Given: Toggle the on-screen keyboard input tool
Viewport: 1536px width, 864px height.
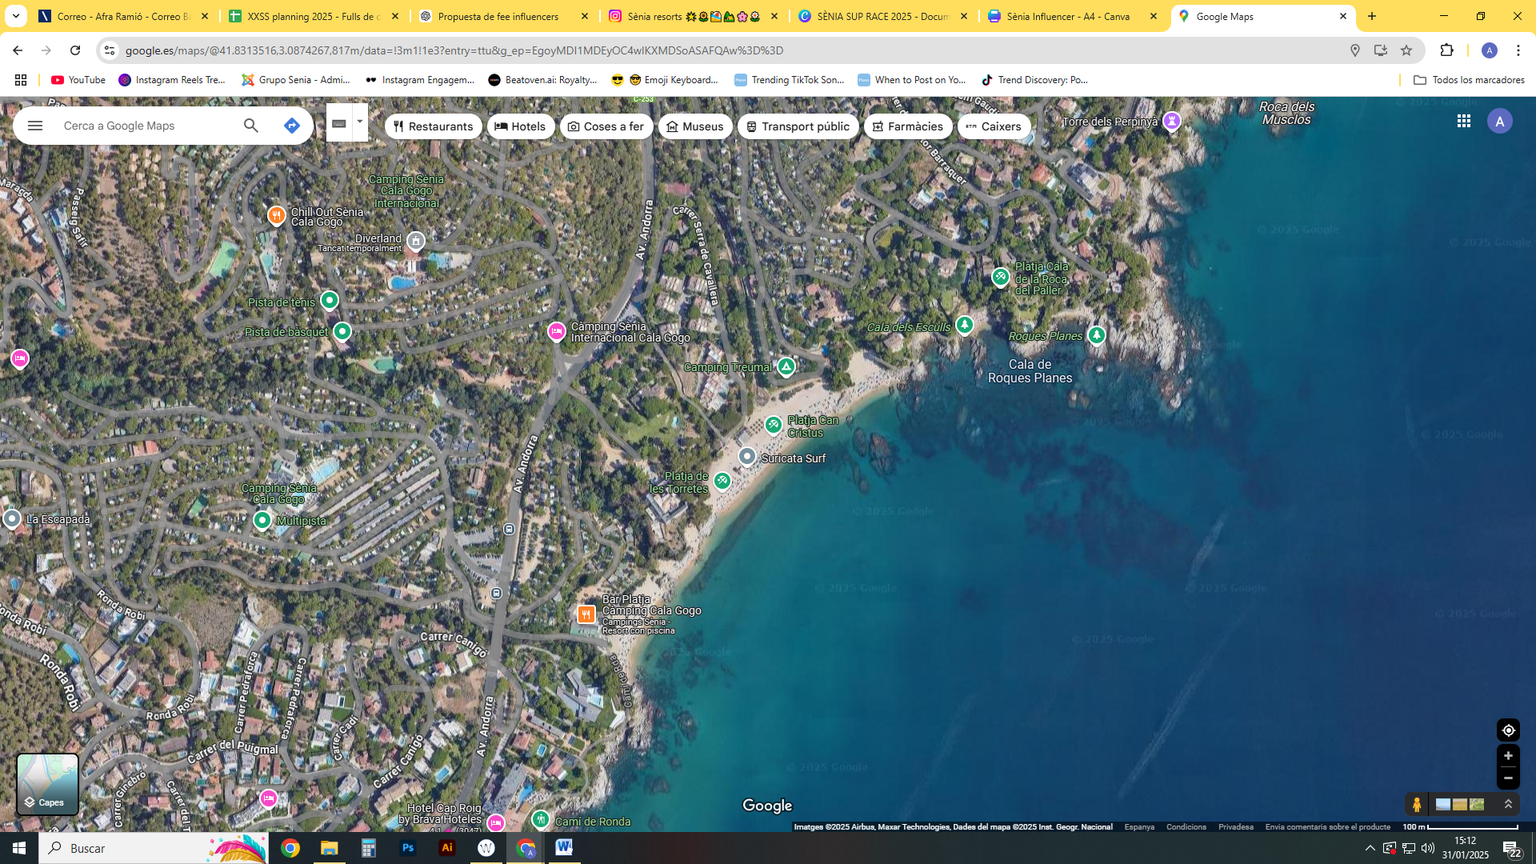Looking at the screenshot, I should (339, 124).
